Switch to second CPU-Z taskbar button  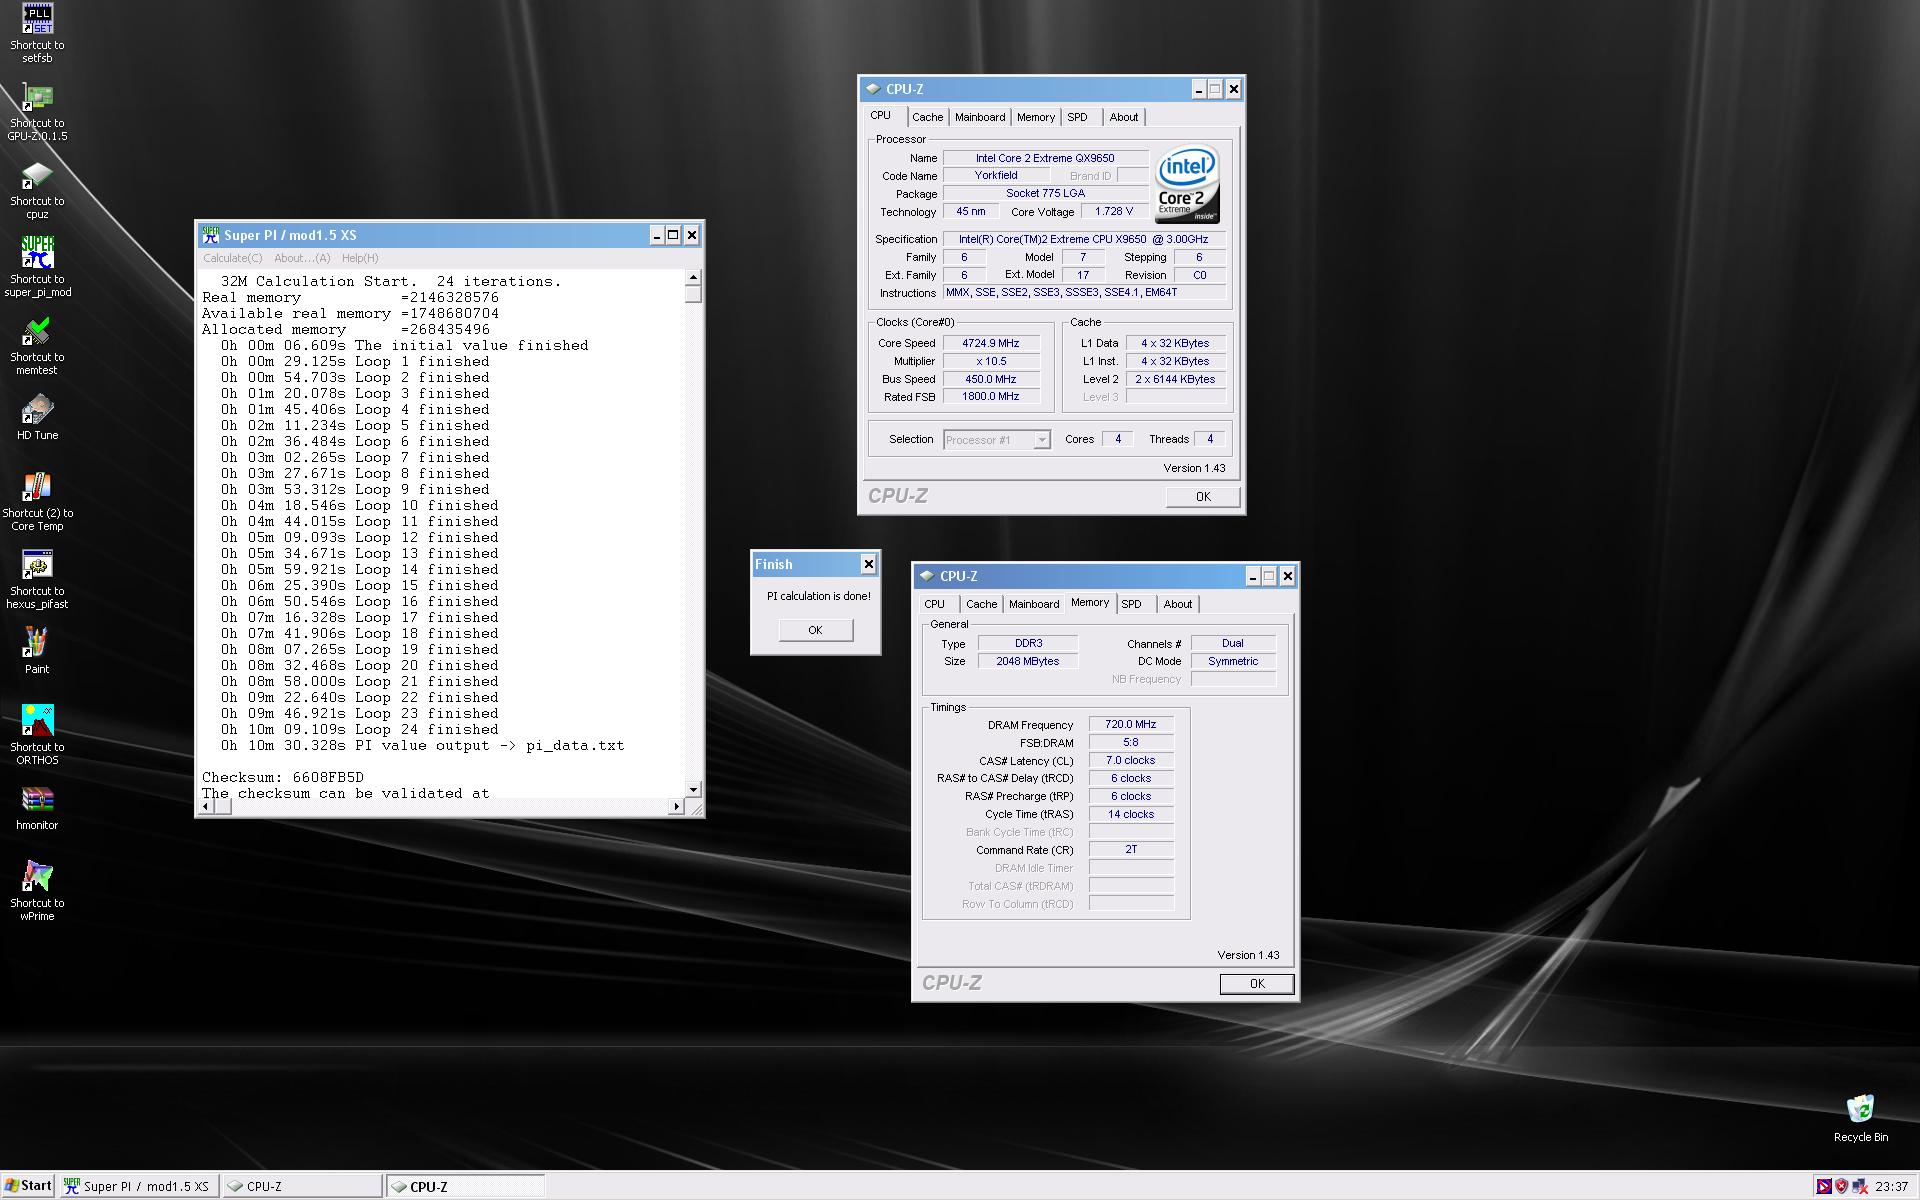click(x=465, y=1186)
